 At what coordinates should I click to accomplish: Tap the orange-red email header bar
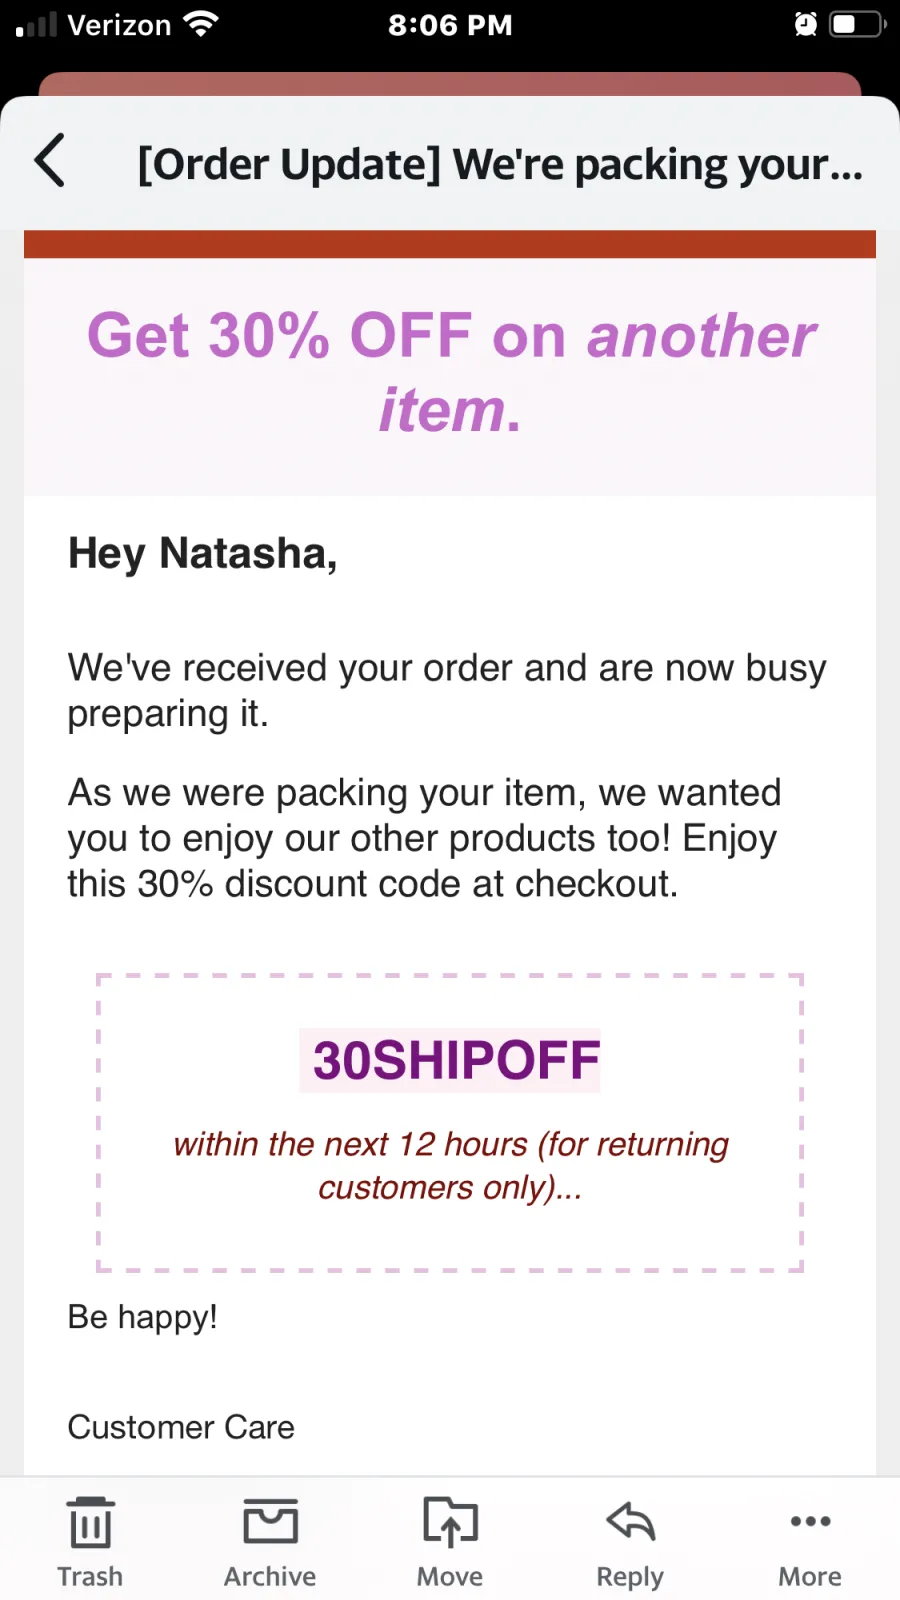click(x=450, y=244)
